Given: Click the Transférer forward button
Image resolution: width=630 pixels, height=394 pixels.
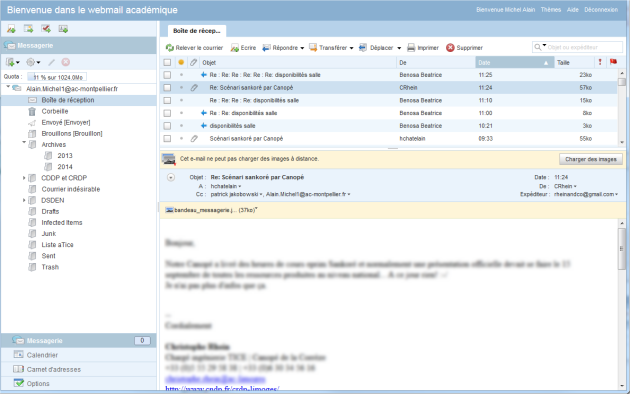Looking at the screenshot, I should pyautogui.click(x=328, y=48).
